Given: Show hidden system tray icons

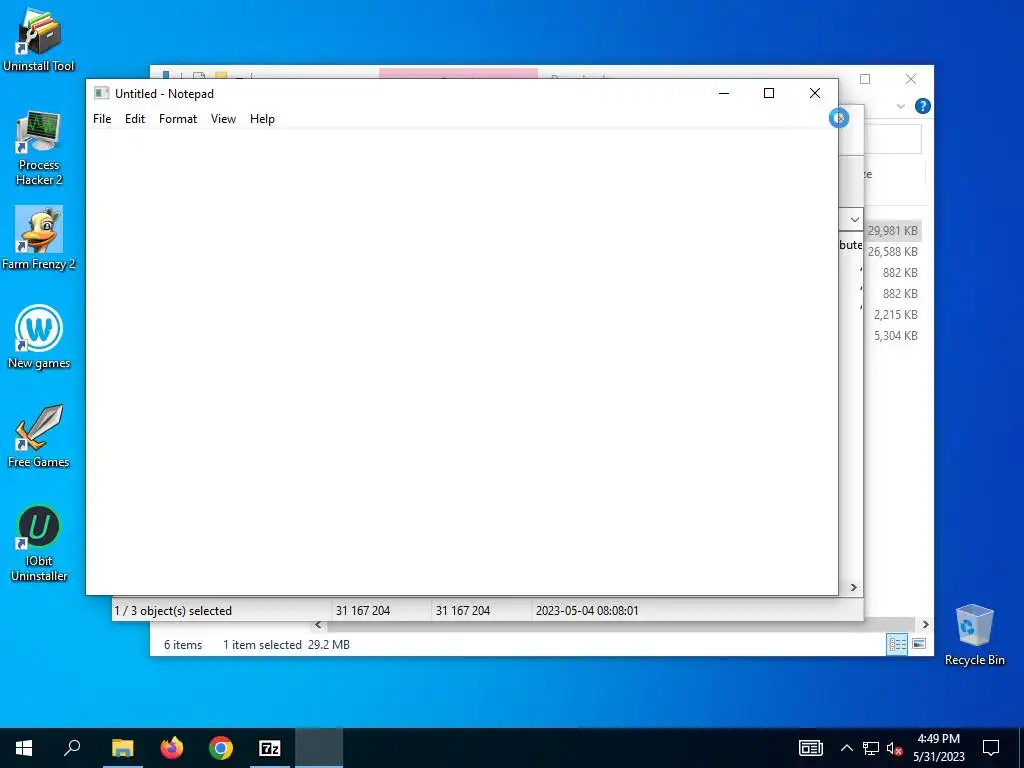Looking at the screenshot, I should (846, 748).
